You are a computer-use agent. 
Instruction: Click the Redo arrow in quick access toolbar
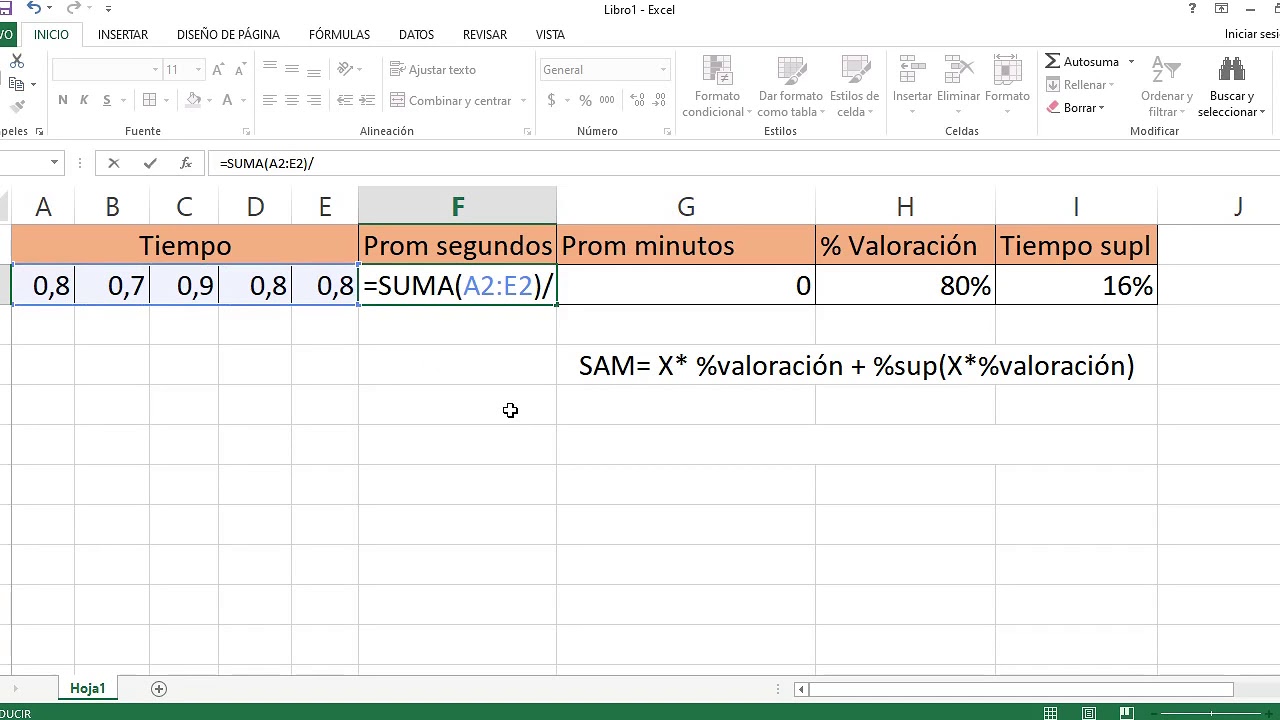coord(73,8)
